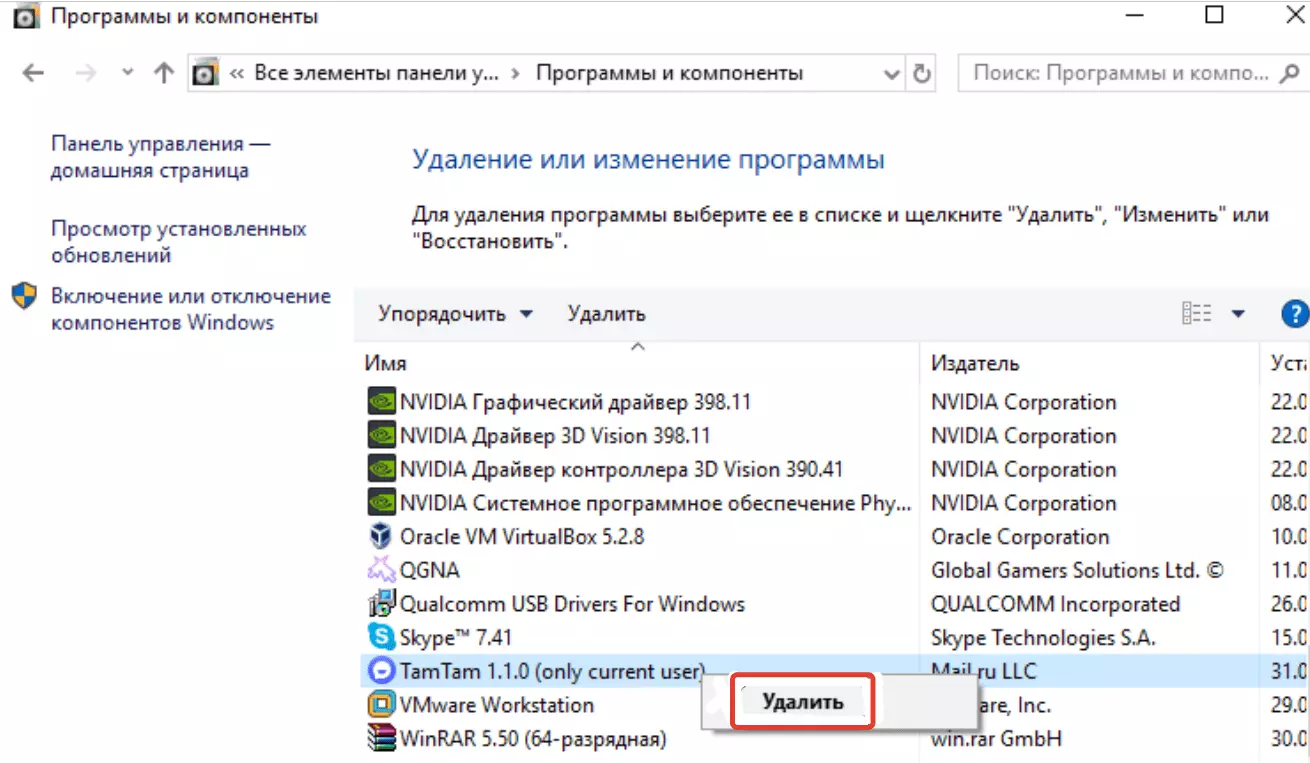The width and height of the screenshot is (1310, 763).
Task: Click icon of NVIDIA Драйвер контроллера 3D Vision
Action: pyautogui.click(x=381, y=469)
